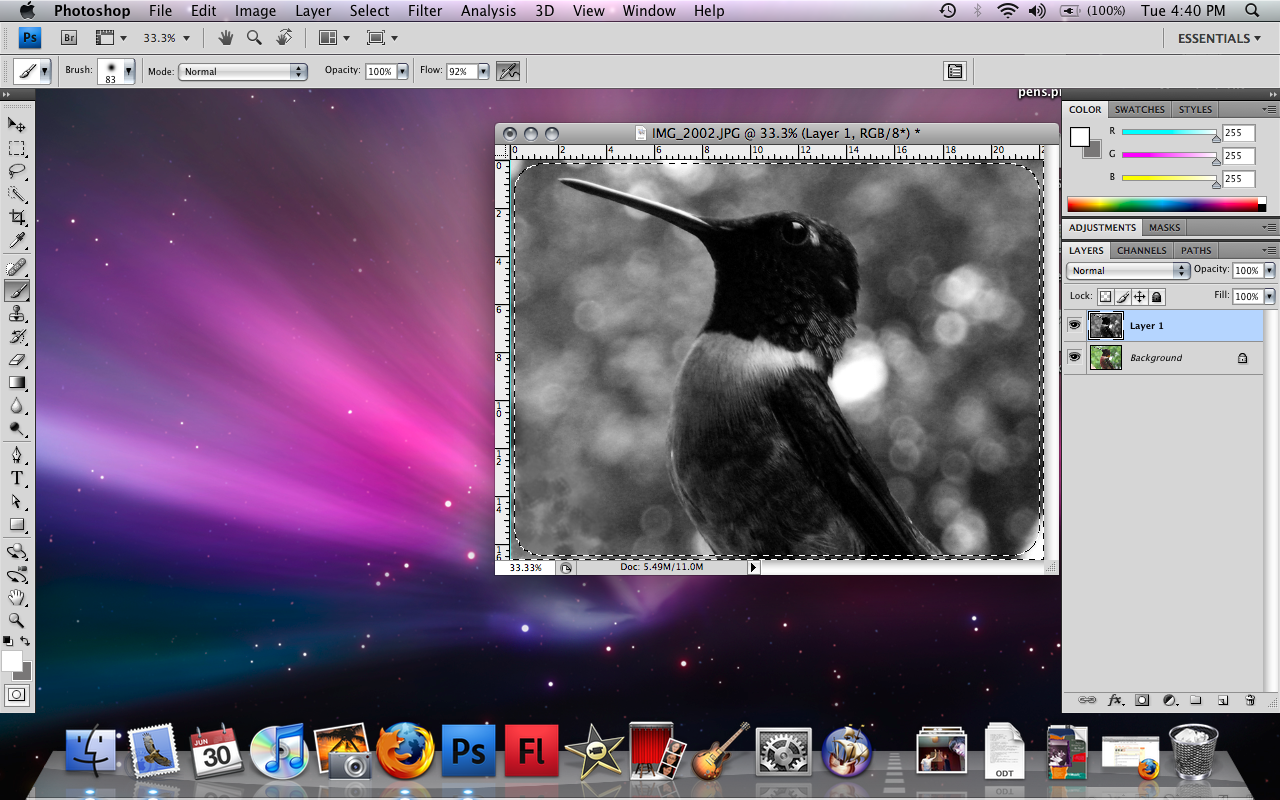1280x800 pixels.
Task: Open the Analysis menu
Action: pos(488,11)
